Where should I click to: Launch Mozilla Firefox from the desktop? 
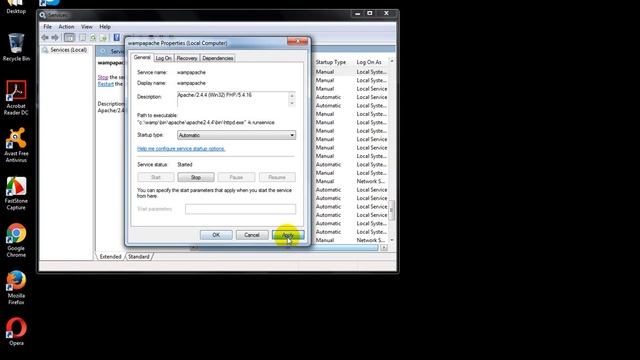point(16,288)
